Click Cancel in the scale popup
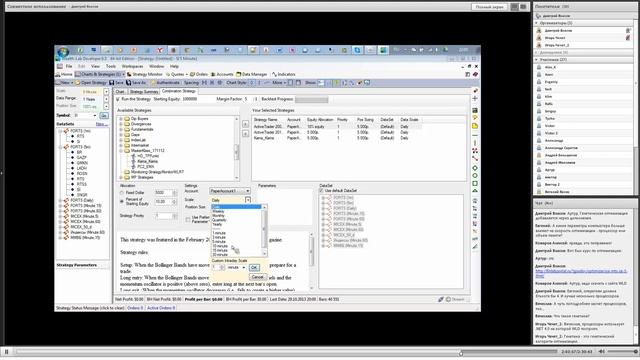The width and height of the screenshot is (640, 360). (257, 277)
